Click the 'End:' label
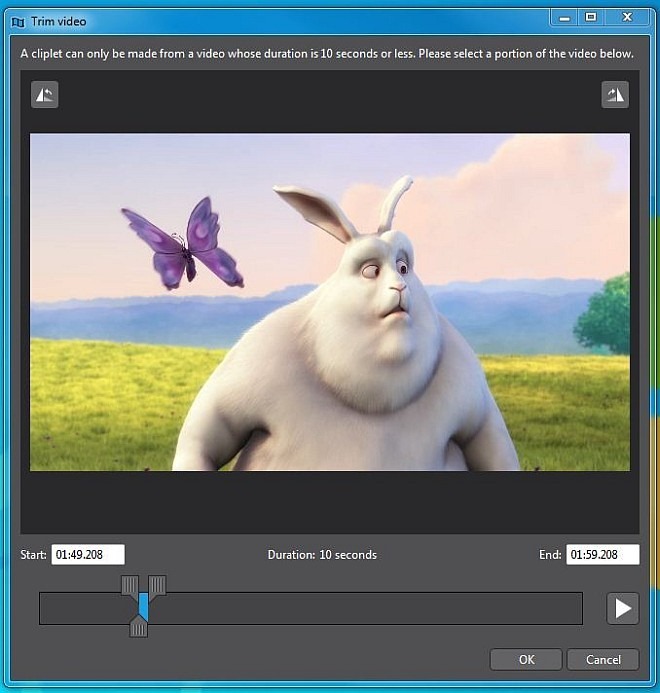 (x=550, y=555)
